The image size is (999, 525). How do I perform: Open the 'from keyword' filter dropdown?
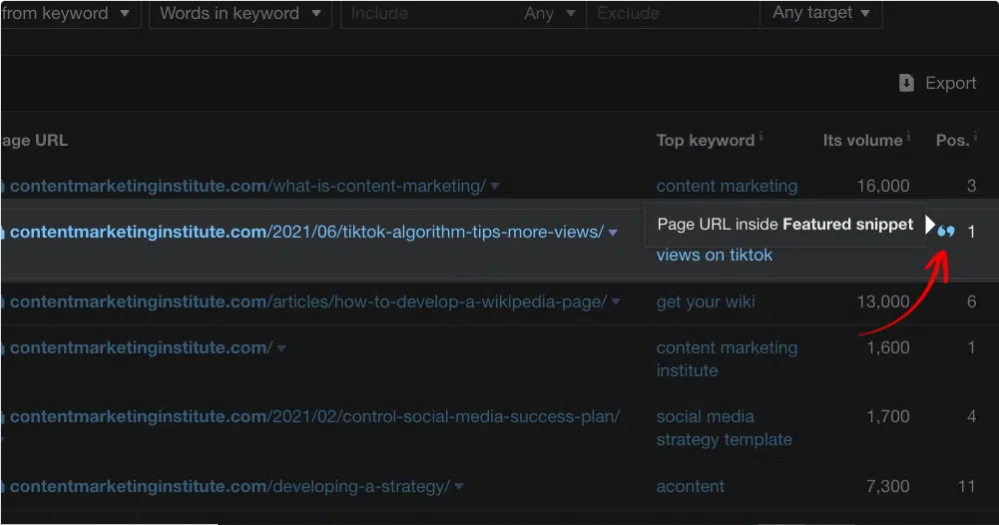click(70, 13)
